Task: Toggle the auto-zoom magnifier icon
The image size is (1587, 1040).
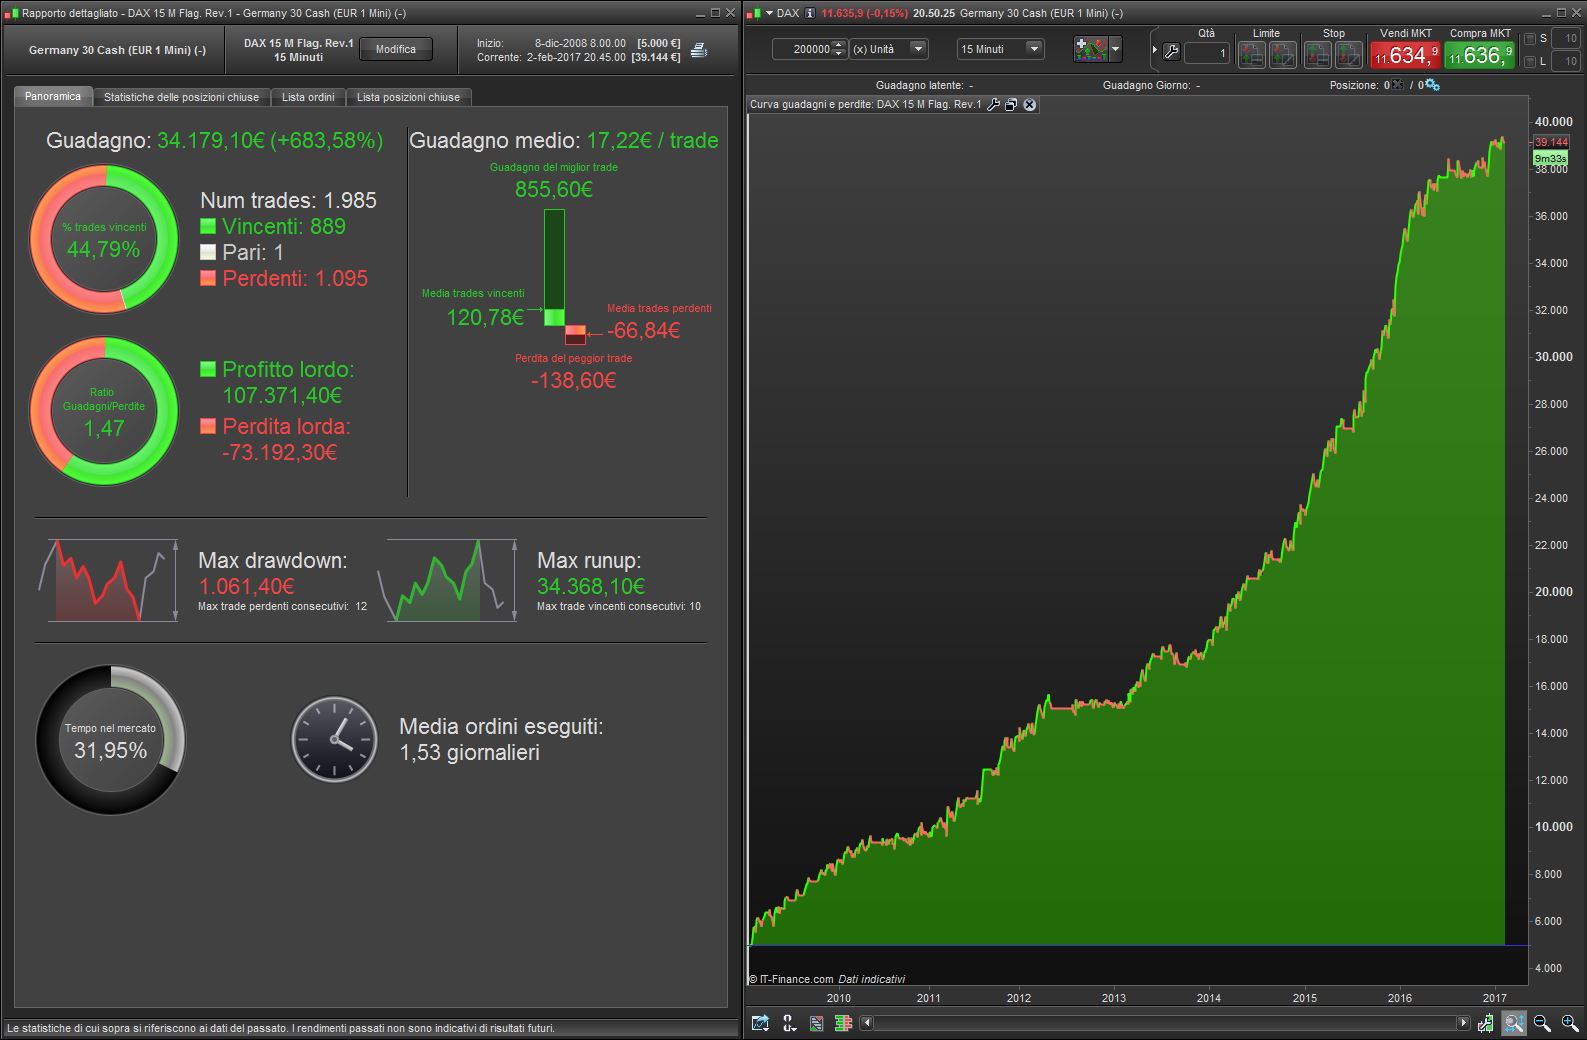Action: 1514,1023
